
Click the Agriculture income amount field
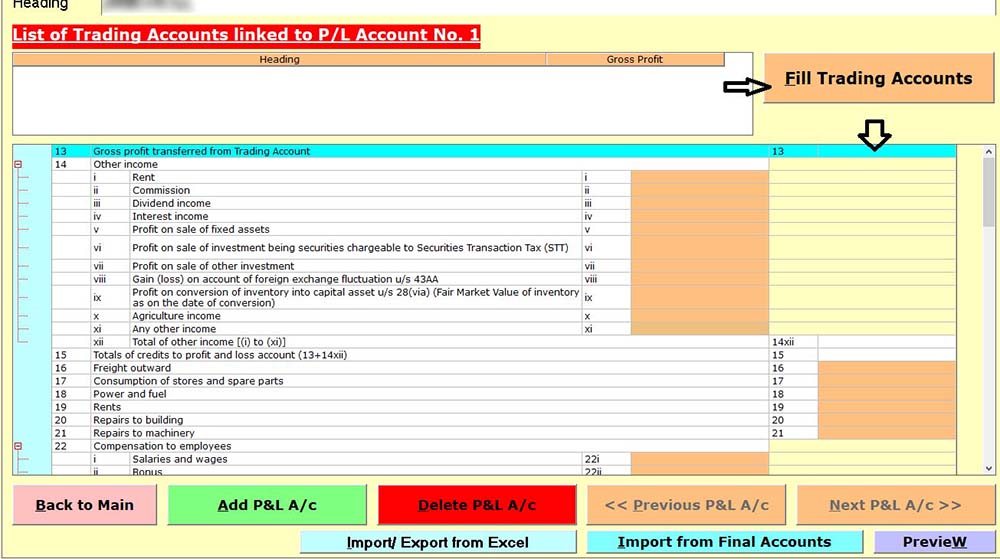(699, 316)
